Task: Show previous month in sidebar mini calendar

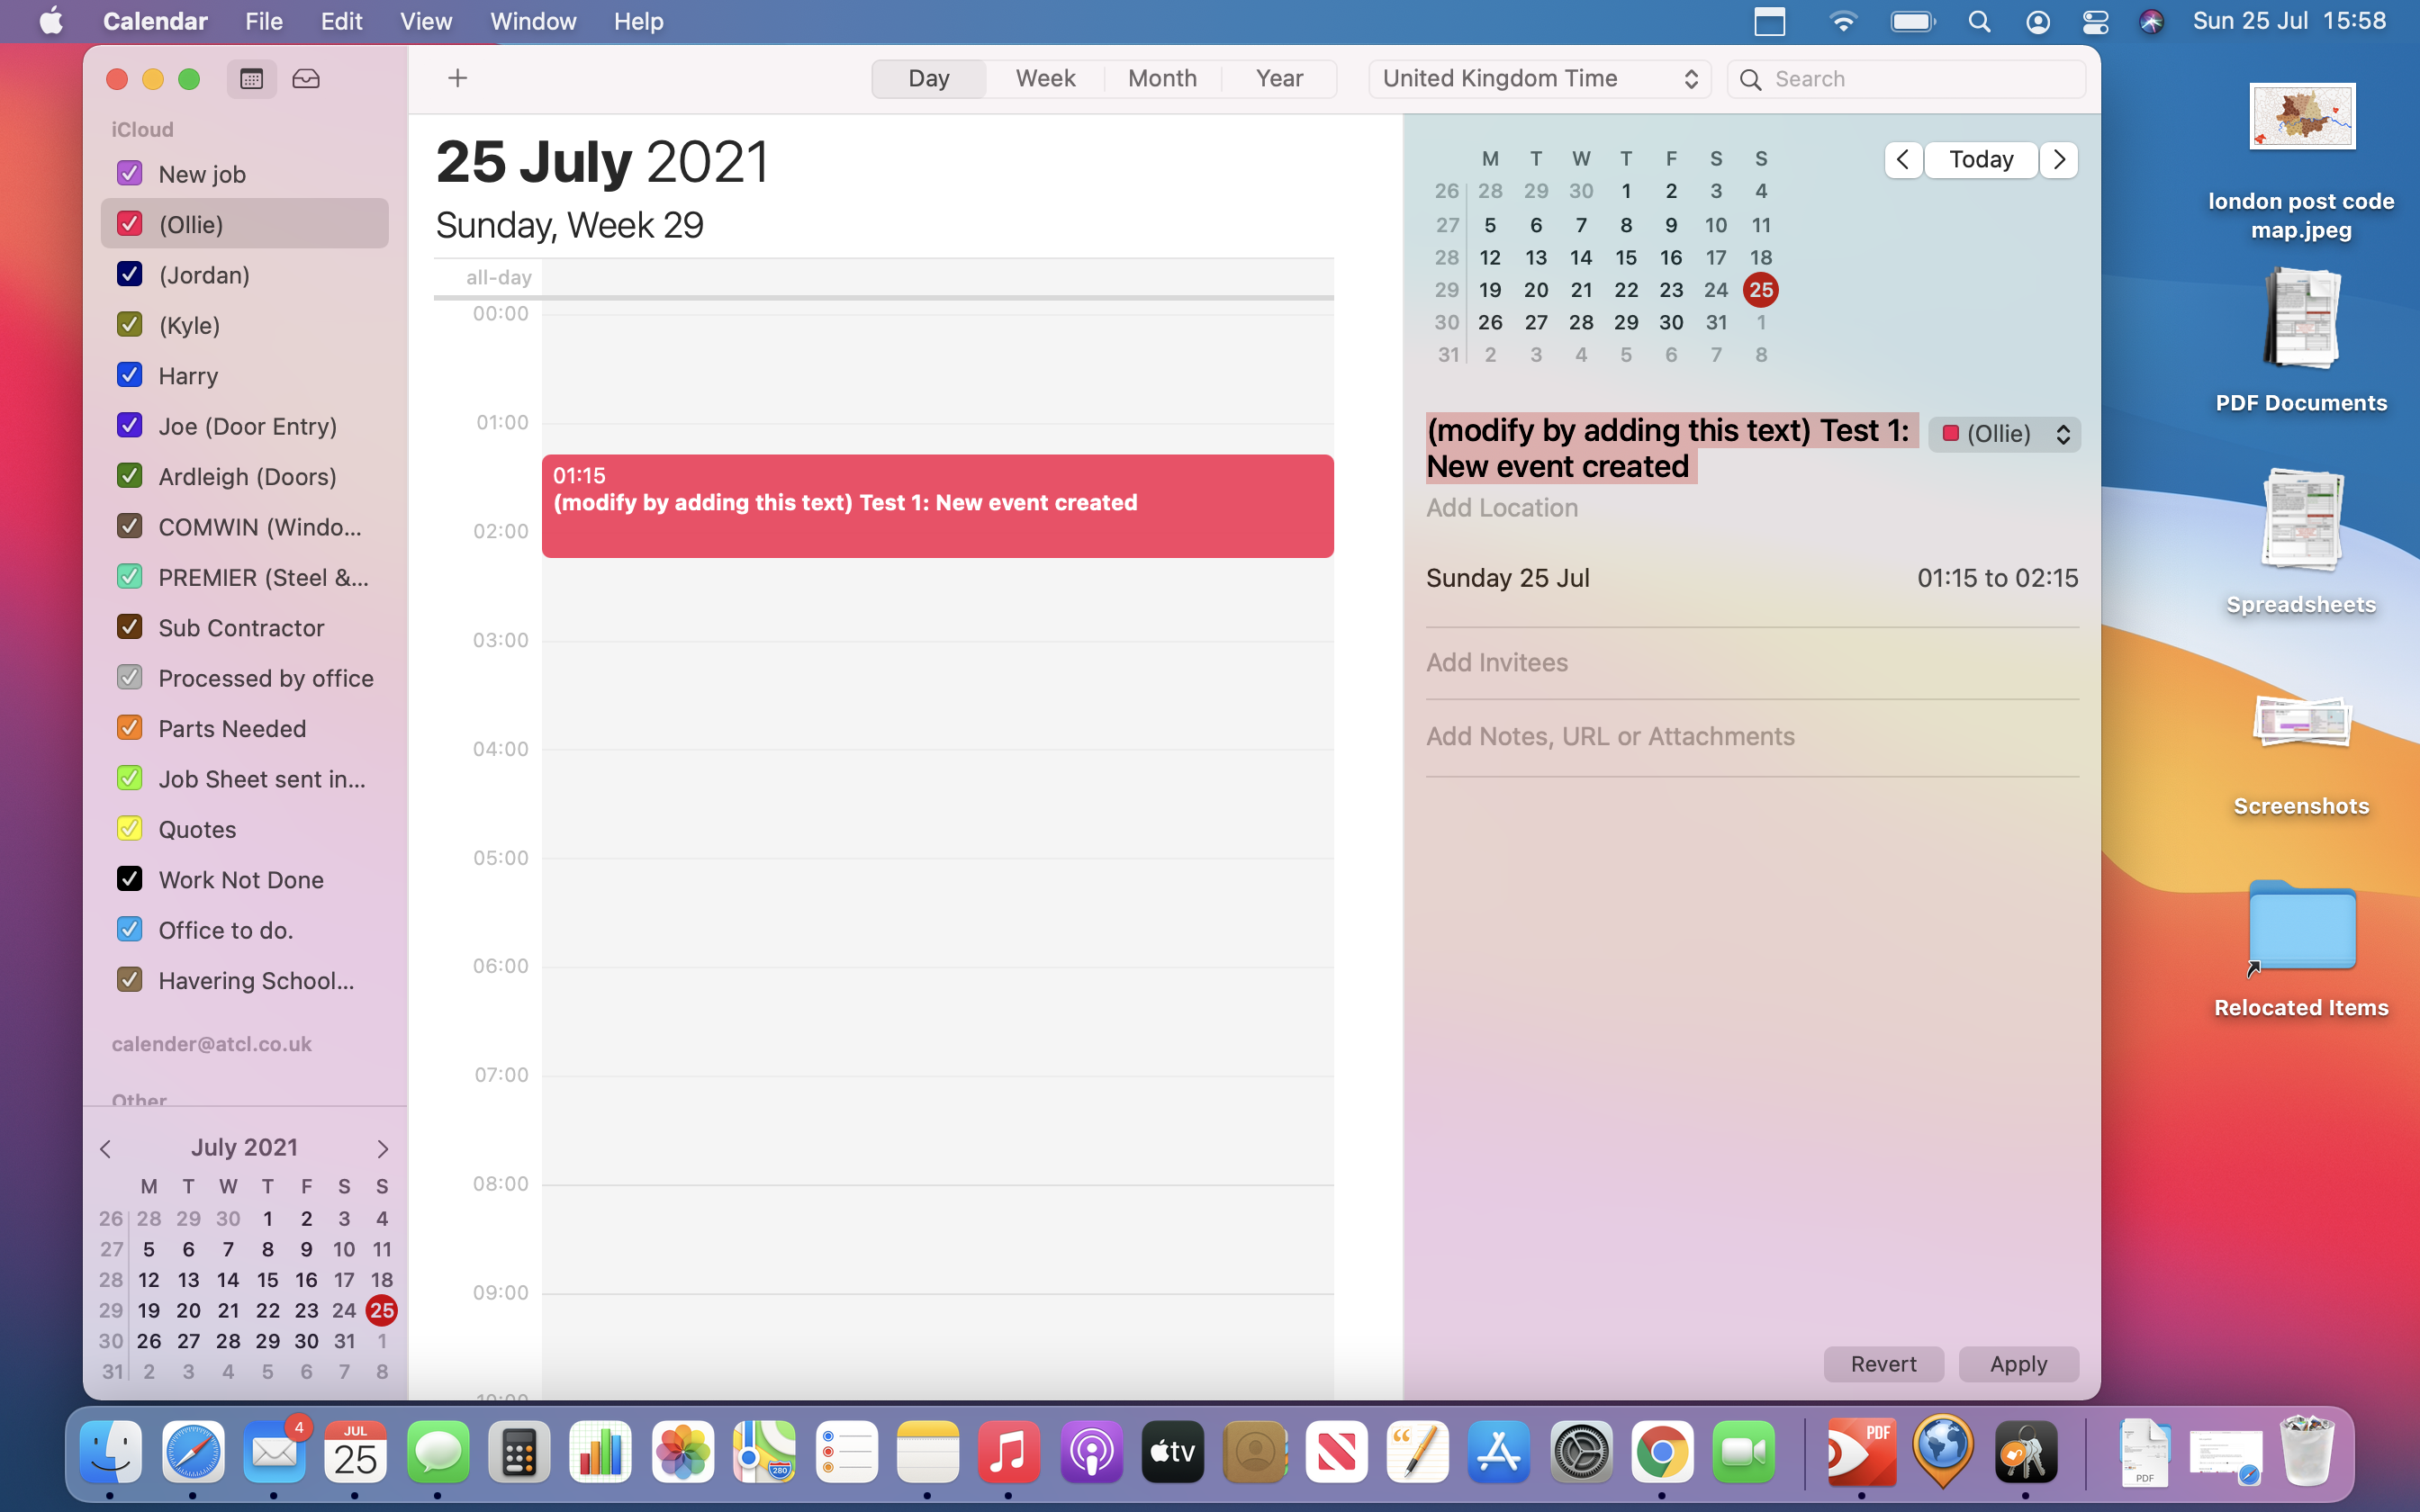Action: coord(106,1148)
